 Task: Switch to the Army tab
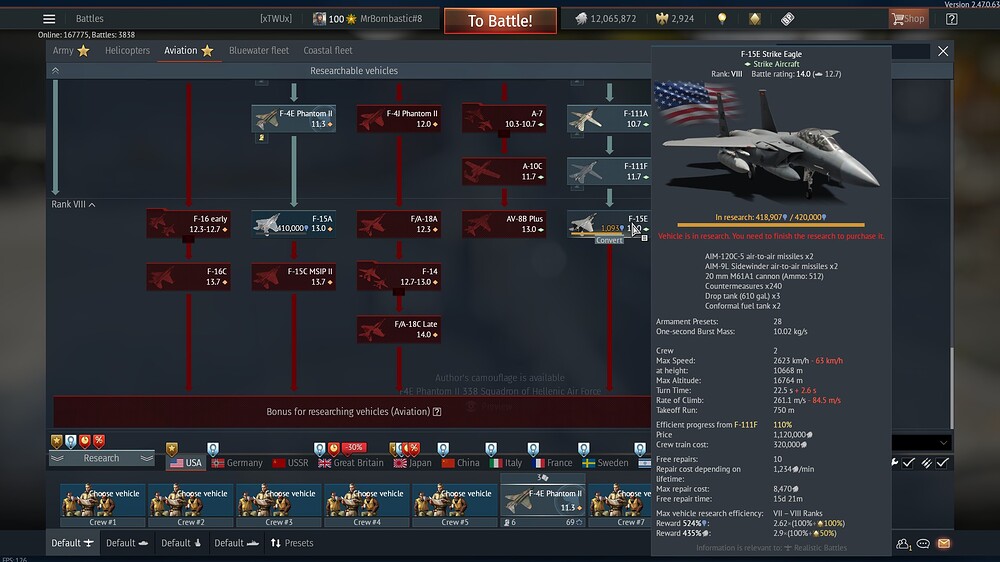point(71,50)
